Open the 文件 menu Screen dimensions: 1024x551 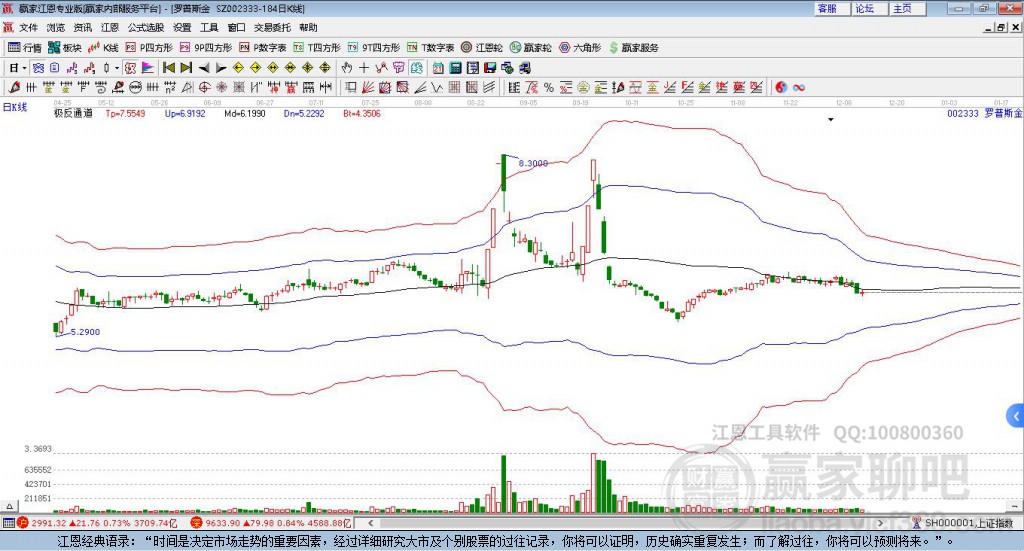pyautogui.click(x=29, y=27)
